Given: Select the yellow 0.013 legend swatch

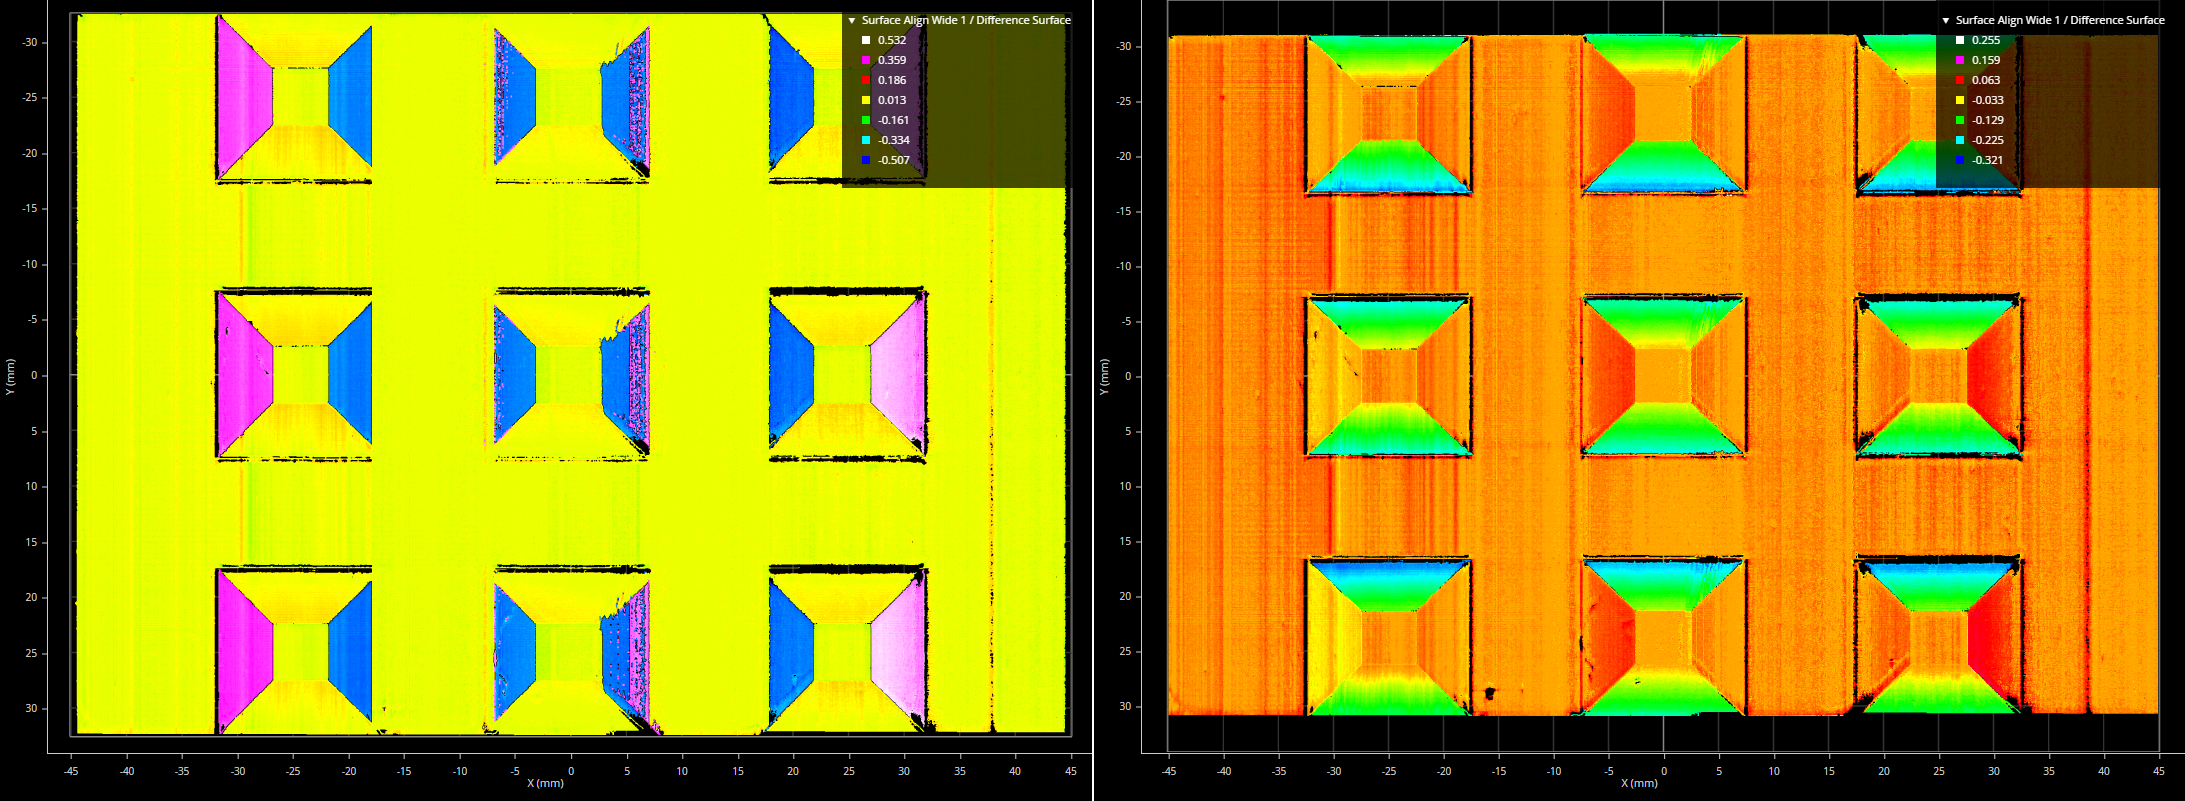Looking at the screenshot, I should click(866, 100).
